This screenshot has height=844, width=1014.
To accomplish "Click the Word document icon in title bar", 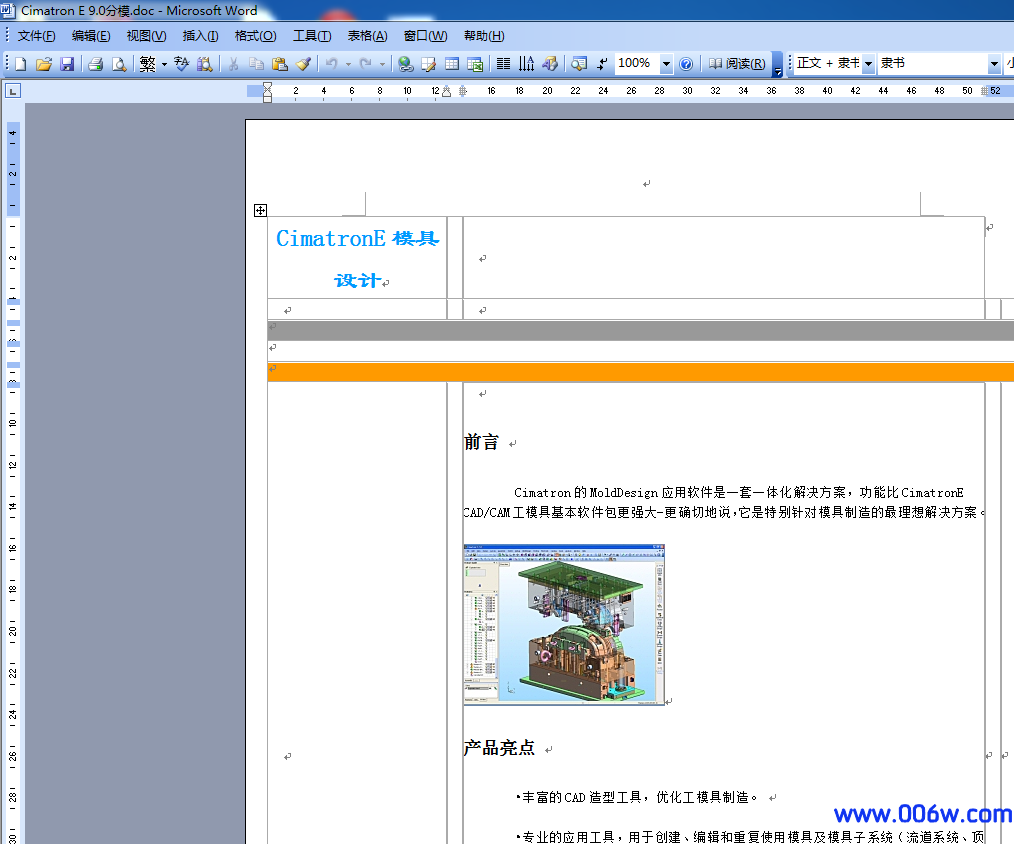I will point(8,10).
